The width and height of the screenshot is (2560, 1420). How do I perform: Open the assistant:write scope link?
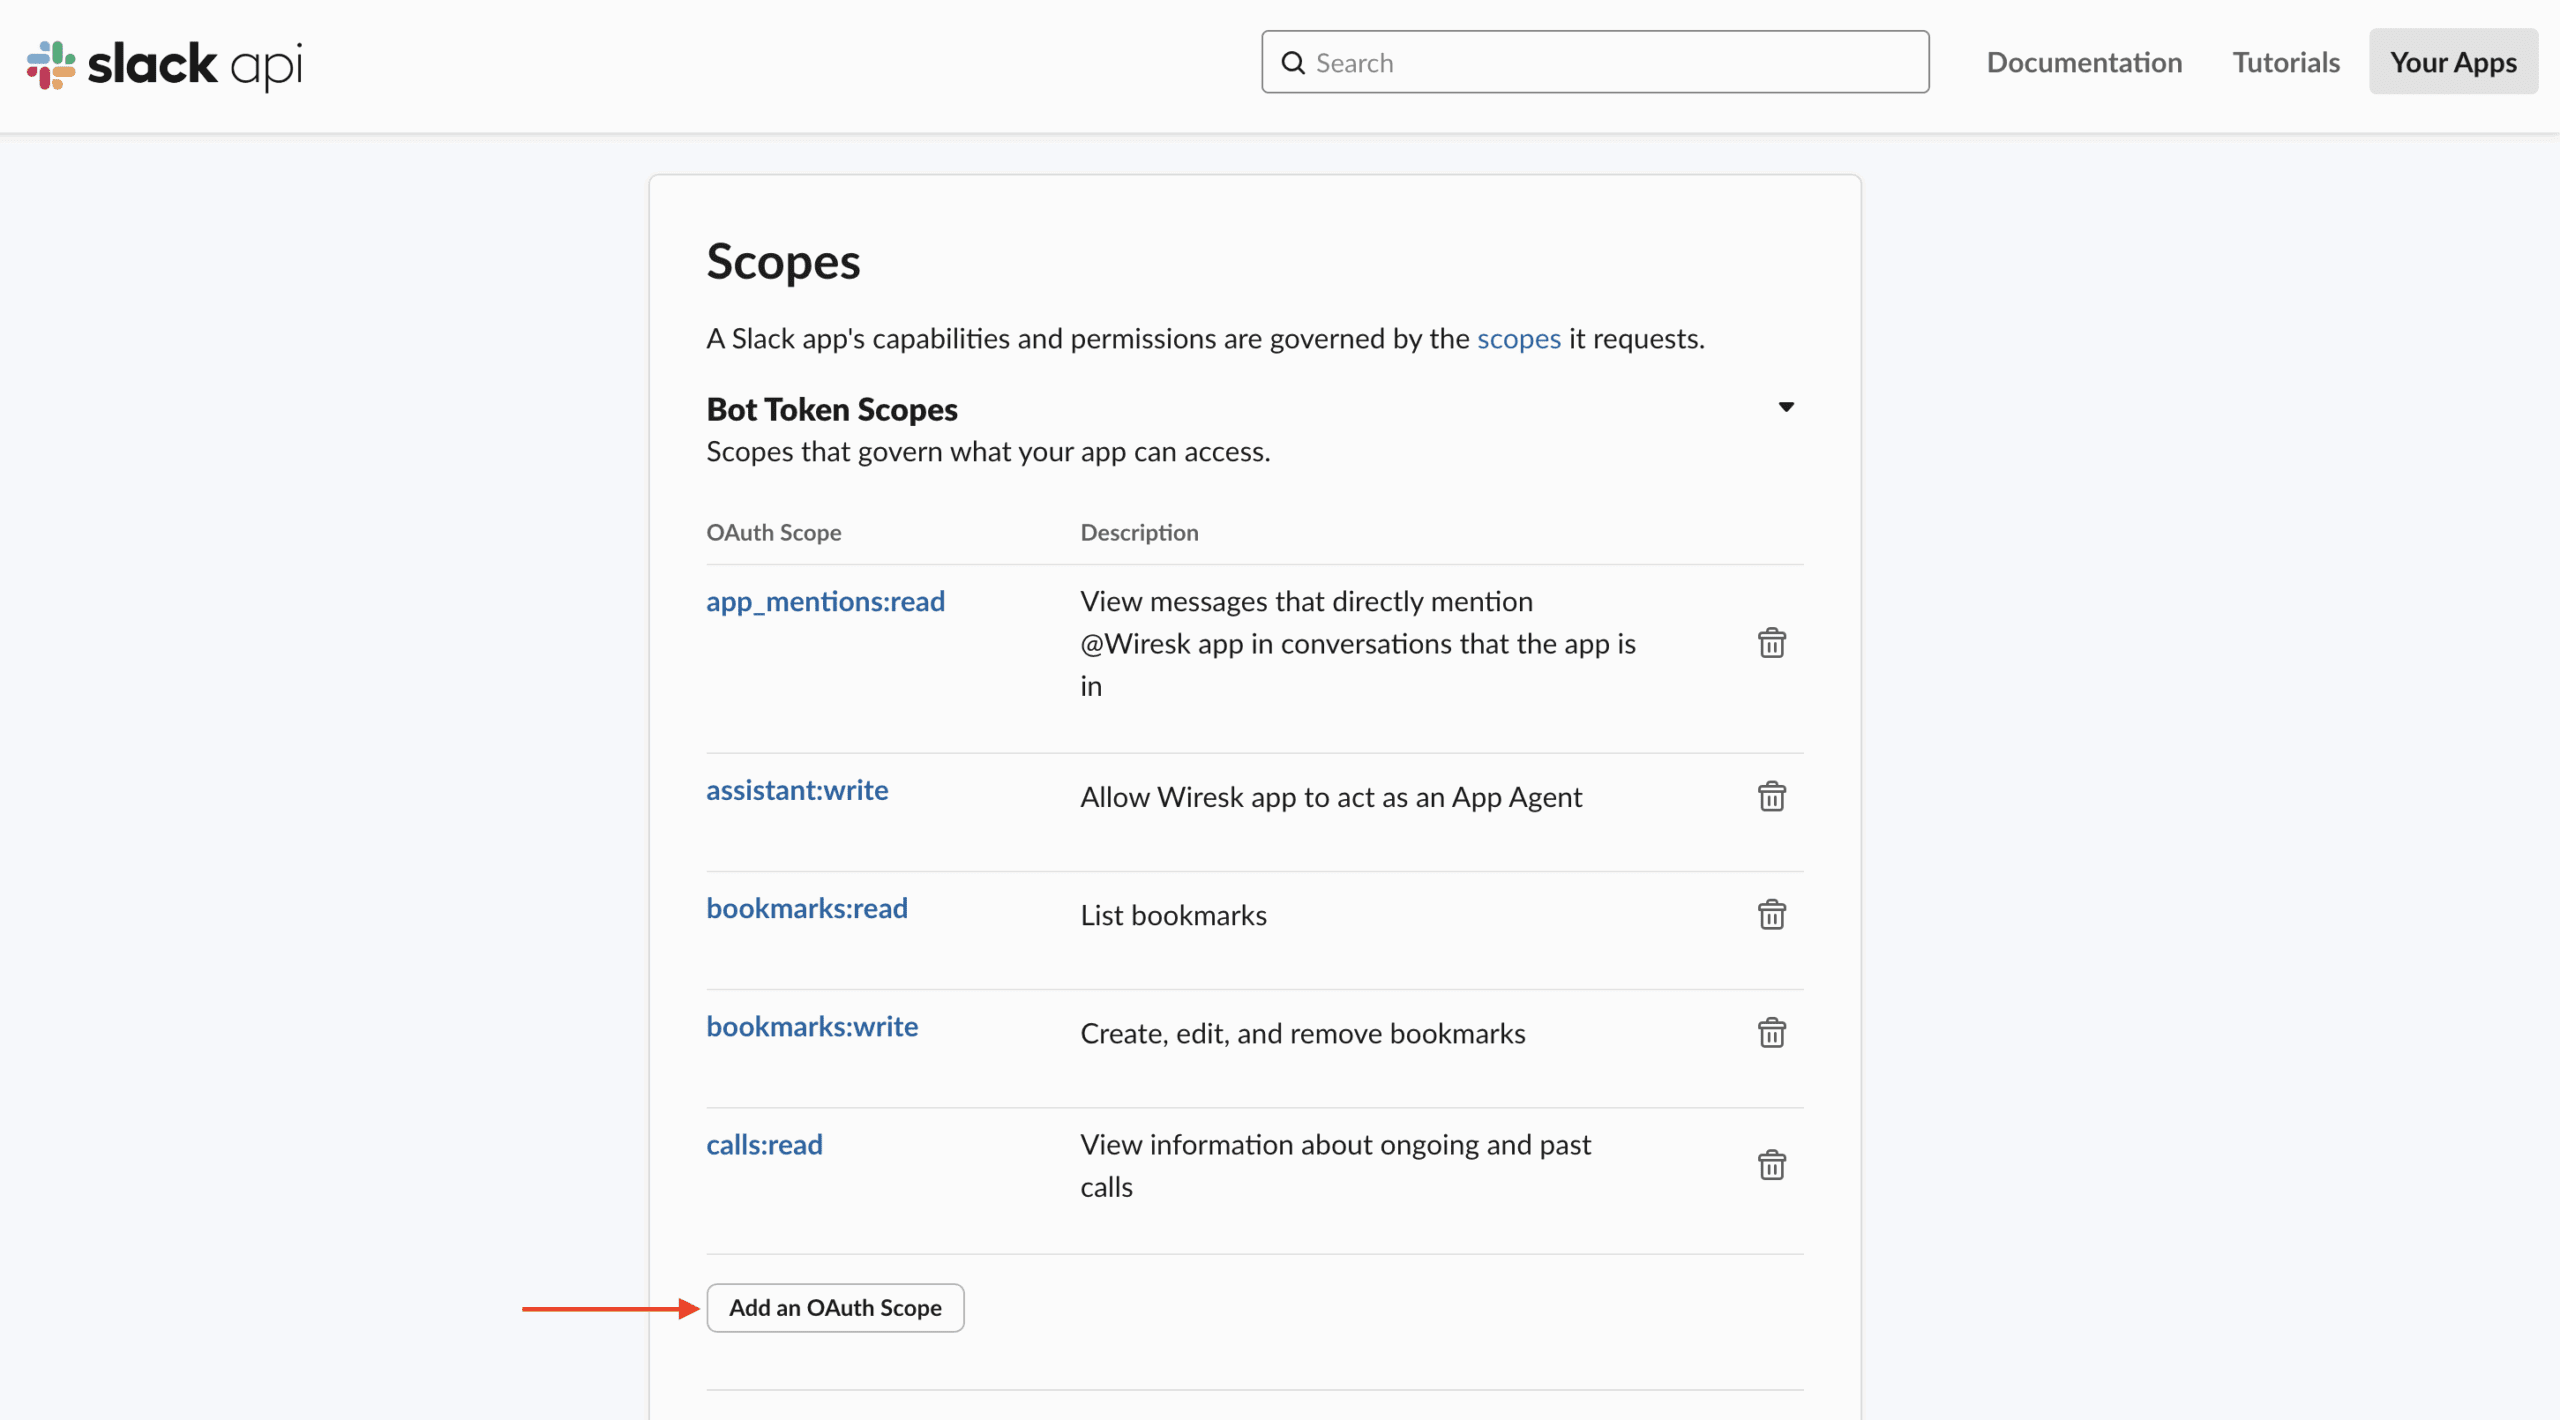pyautogui.click(x=797, y=790)
